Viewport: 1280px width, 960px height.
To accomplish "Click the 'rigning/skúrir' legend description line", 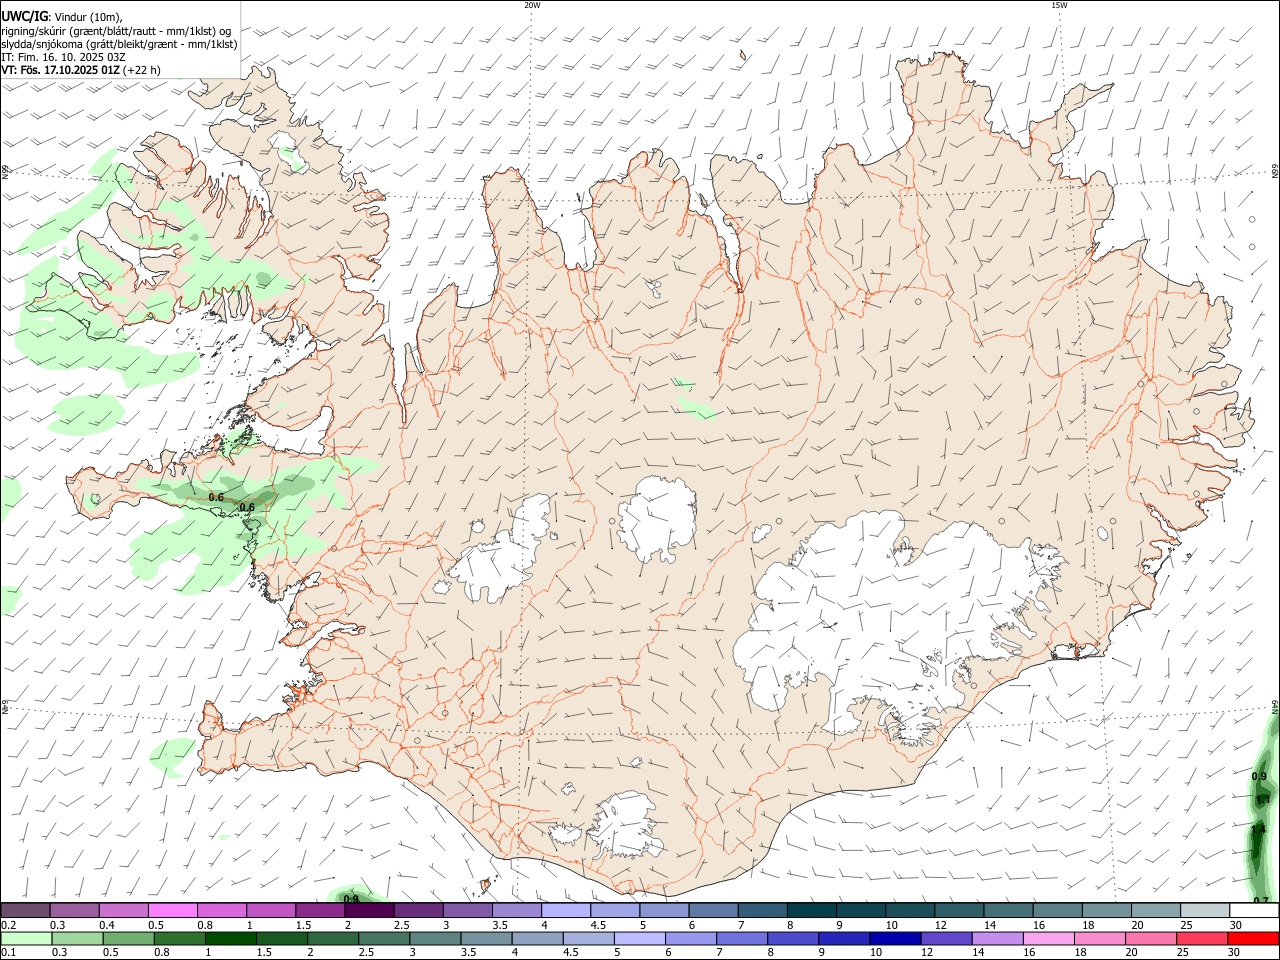I will (x=116, y=31).
